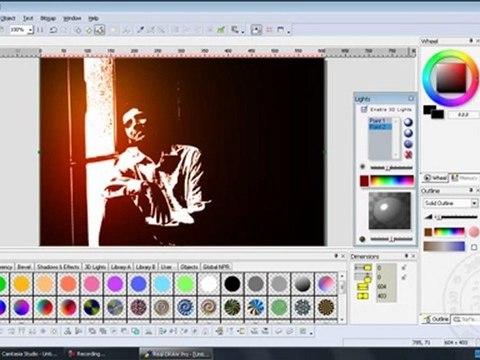480x360 pixels.
Task: Open the Recording window from the taskbar
Action: coord(87,354)
